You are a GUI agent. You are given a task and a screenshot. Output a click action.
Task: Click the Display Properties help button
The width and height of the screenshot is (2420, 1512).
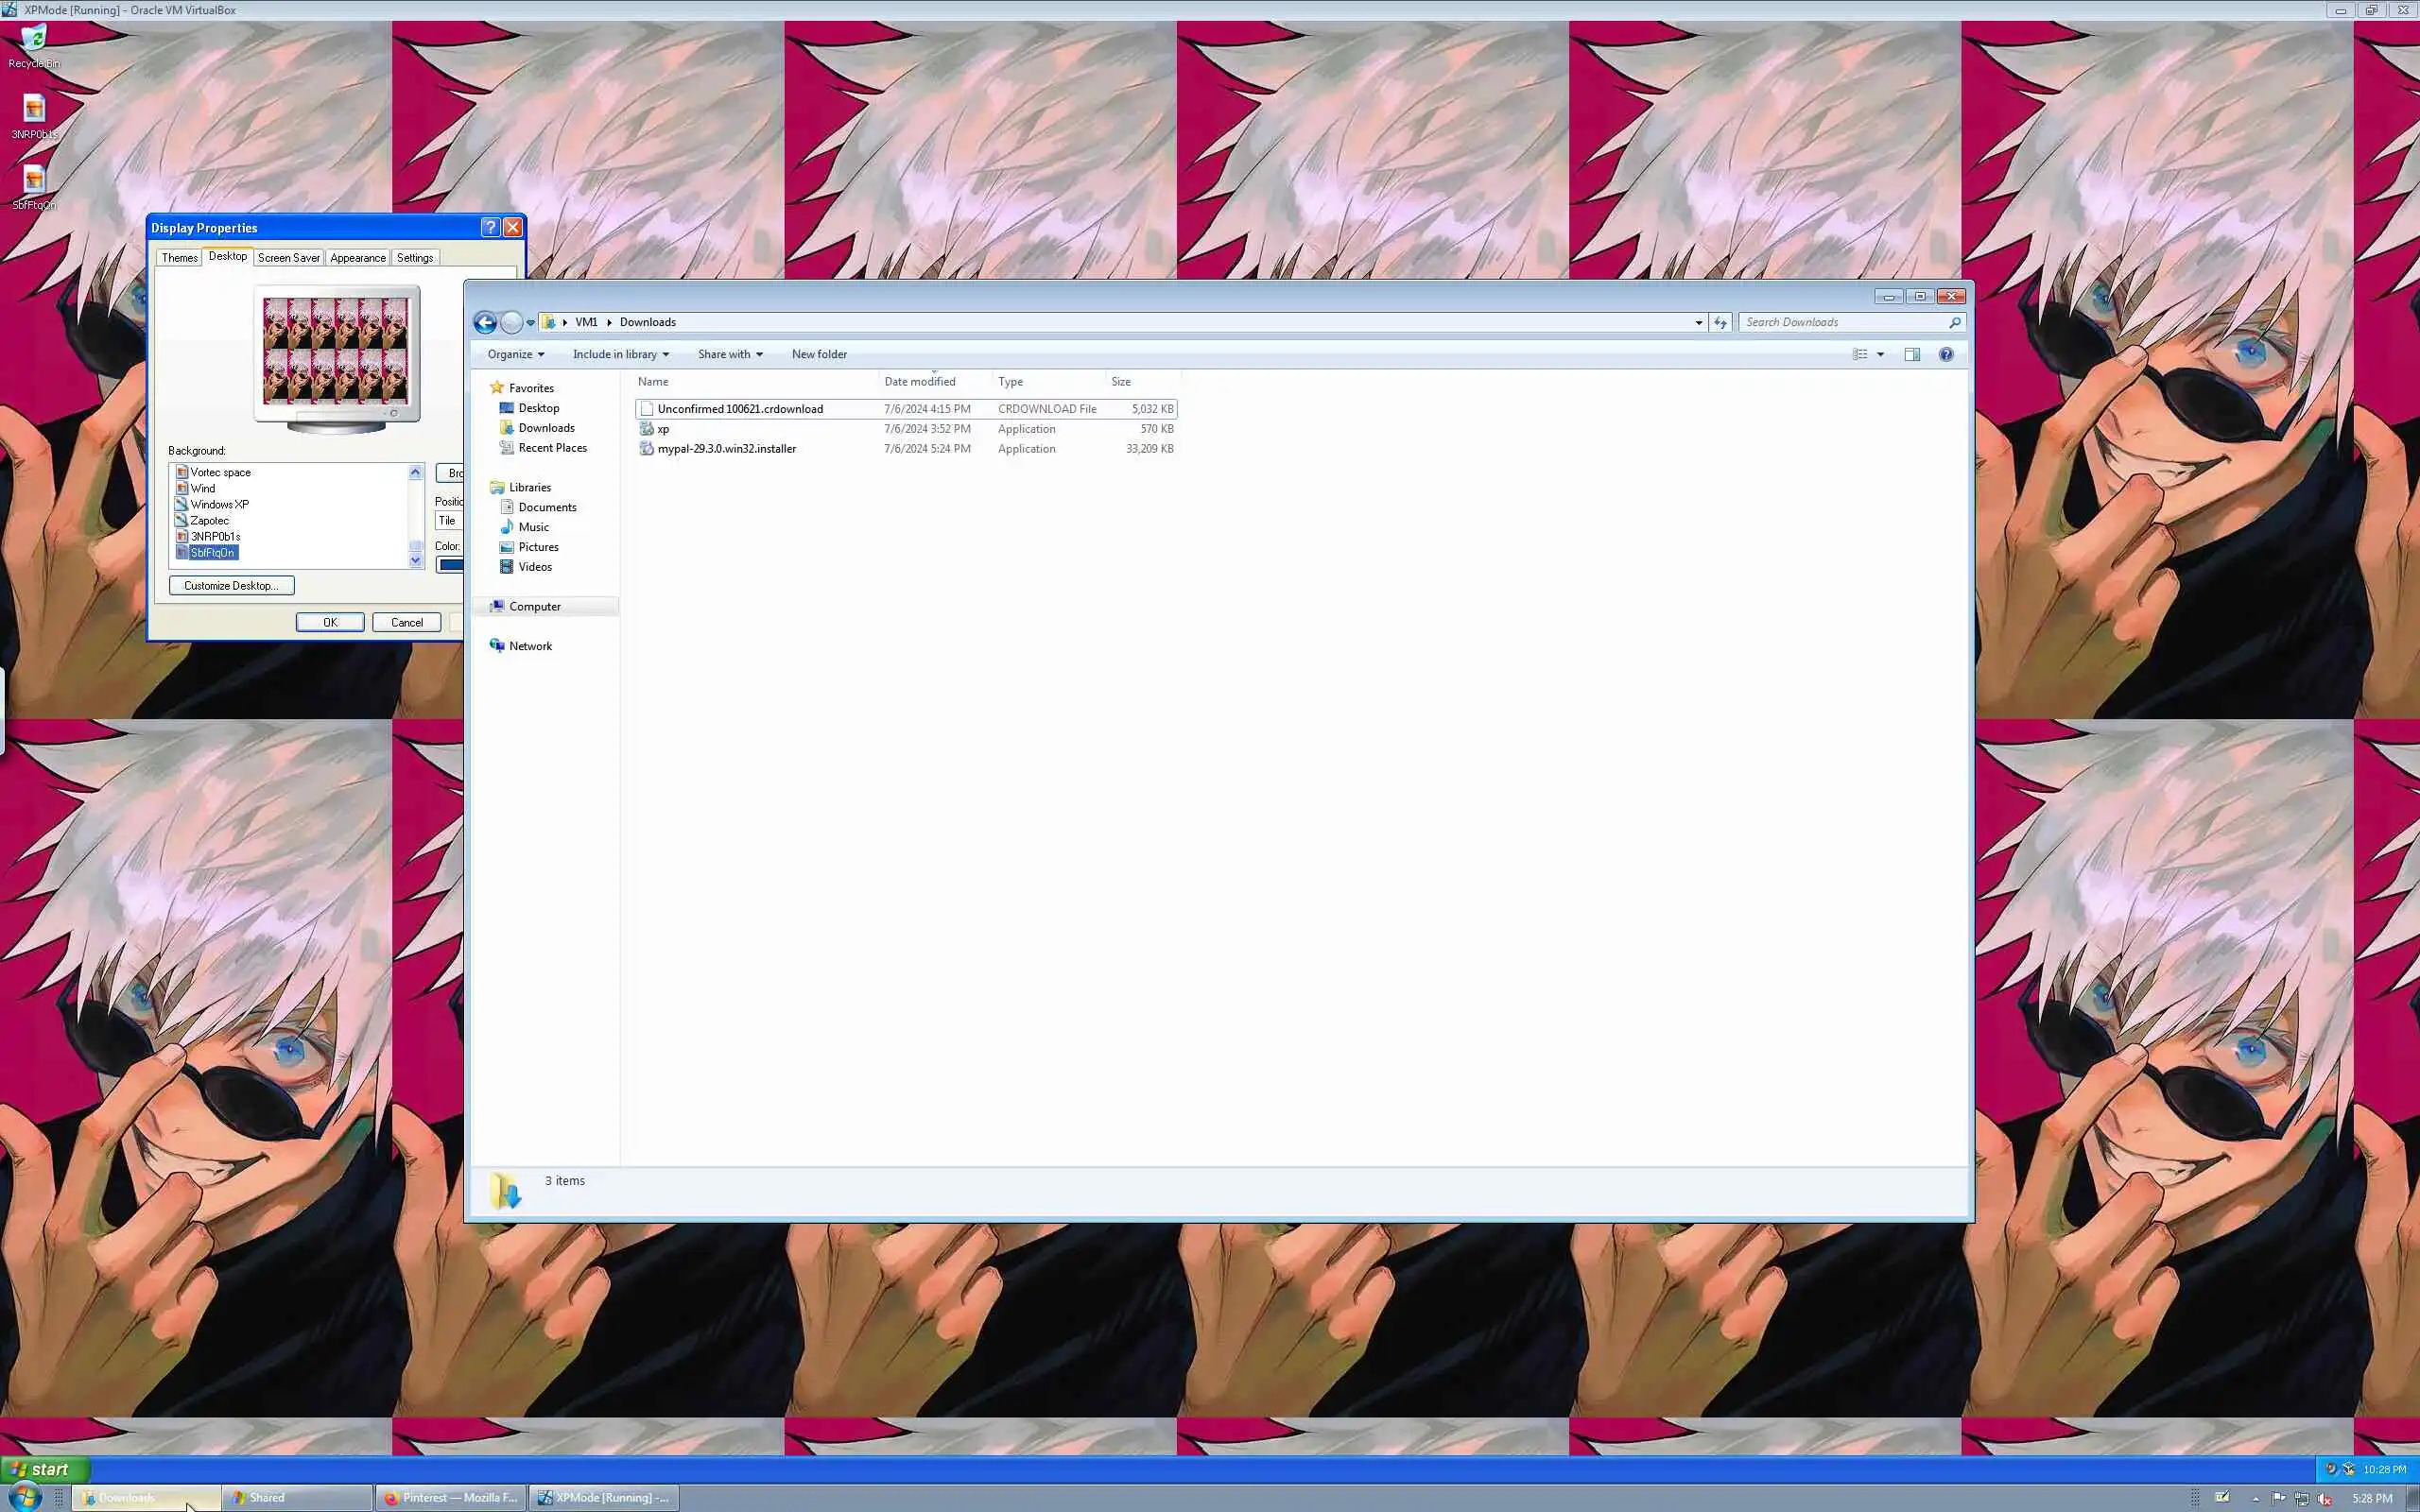pos(490,227)
